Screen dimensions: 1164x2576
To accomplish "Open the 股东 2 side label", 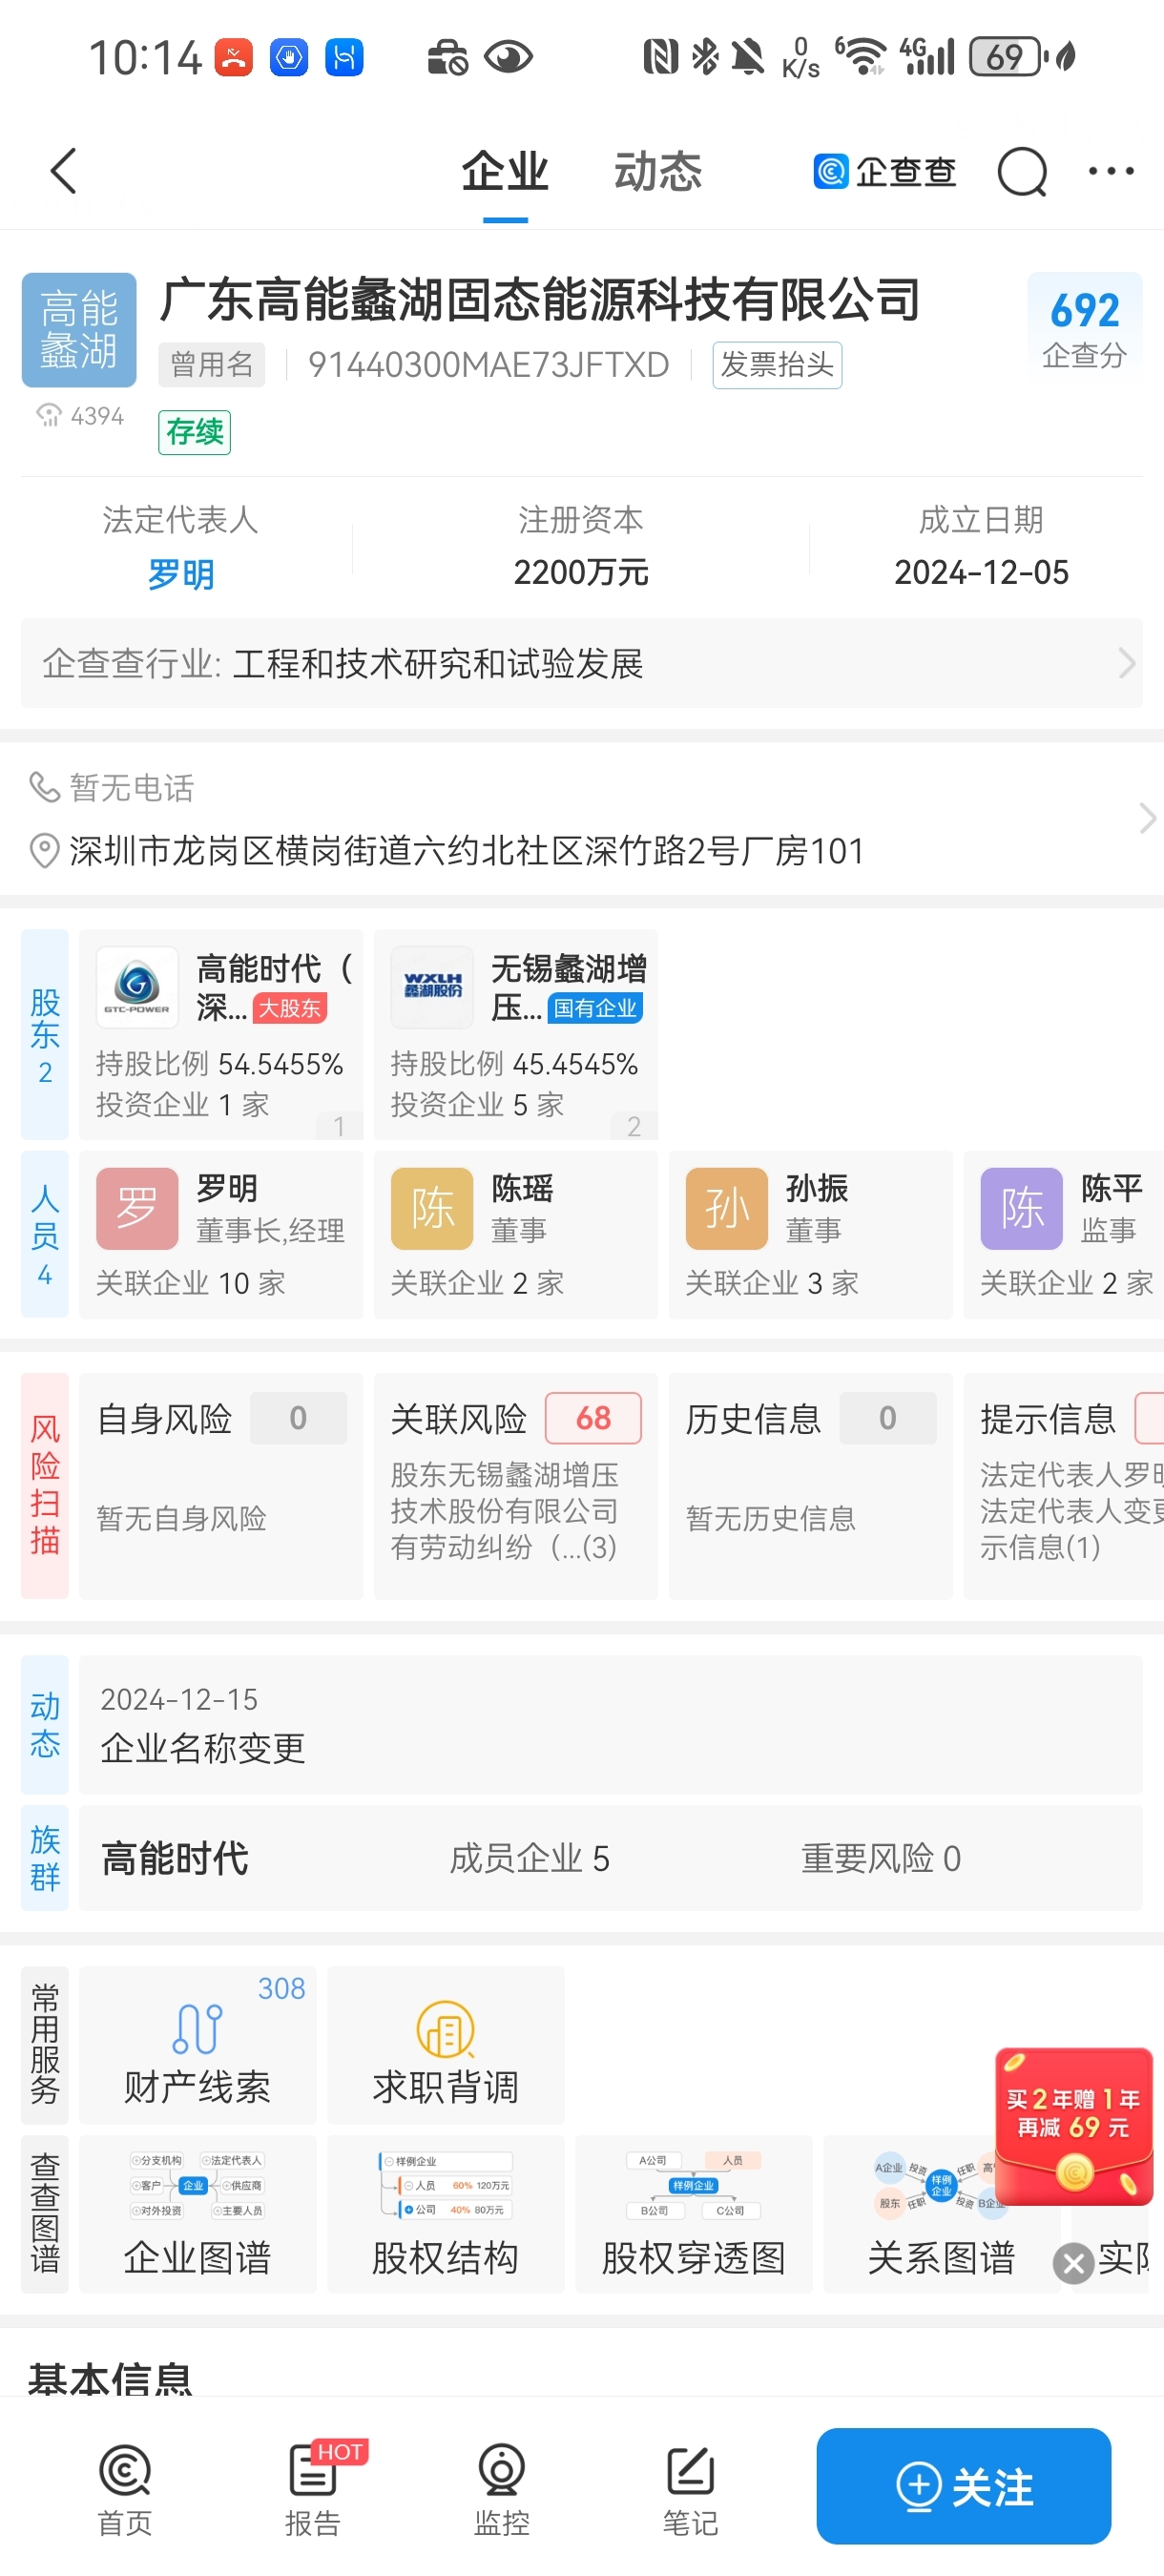I will [x=45, y=1034].
